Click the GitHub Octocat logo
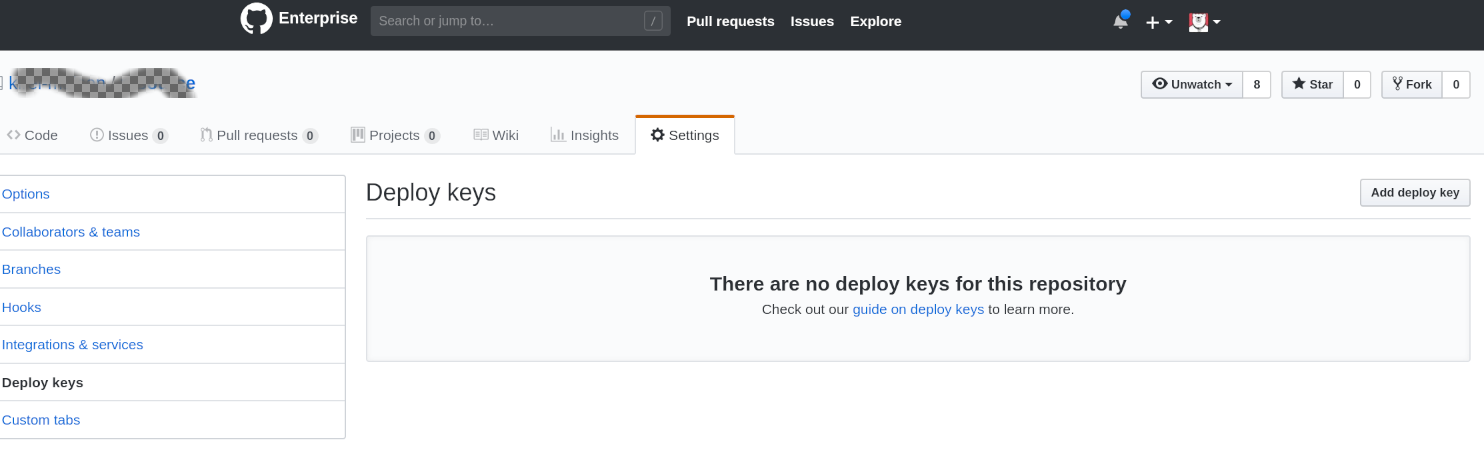The width and height of the screenshot is (1484, 451). tap(256, 19)
